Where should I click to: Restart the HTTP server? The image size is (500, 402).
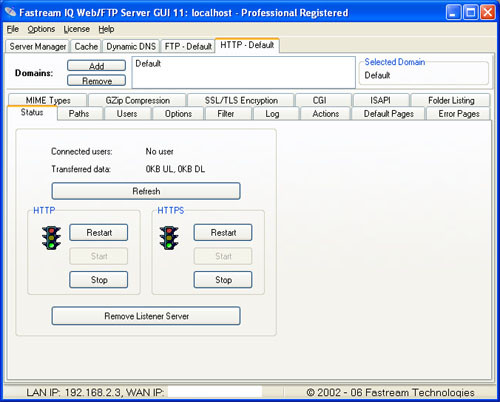[99, 232]
